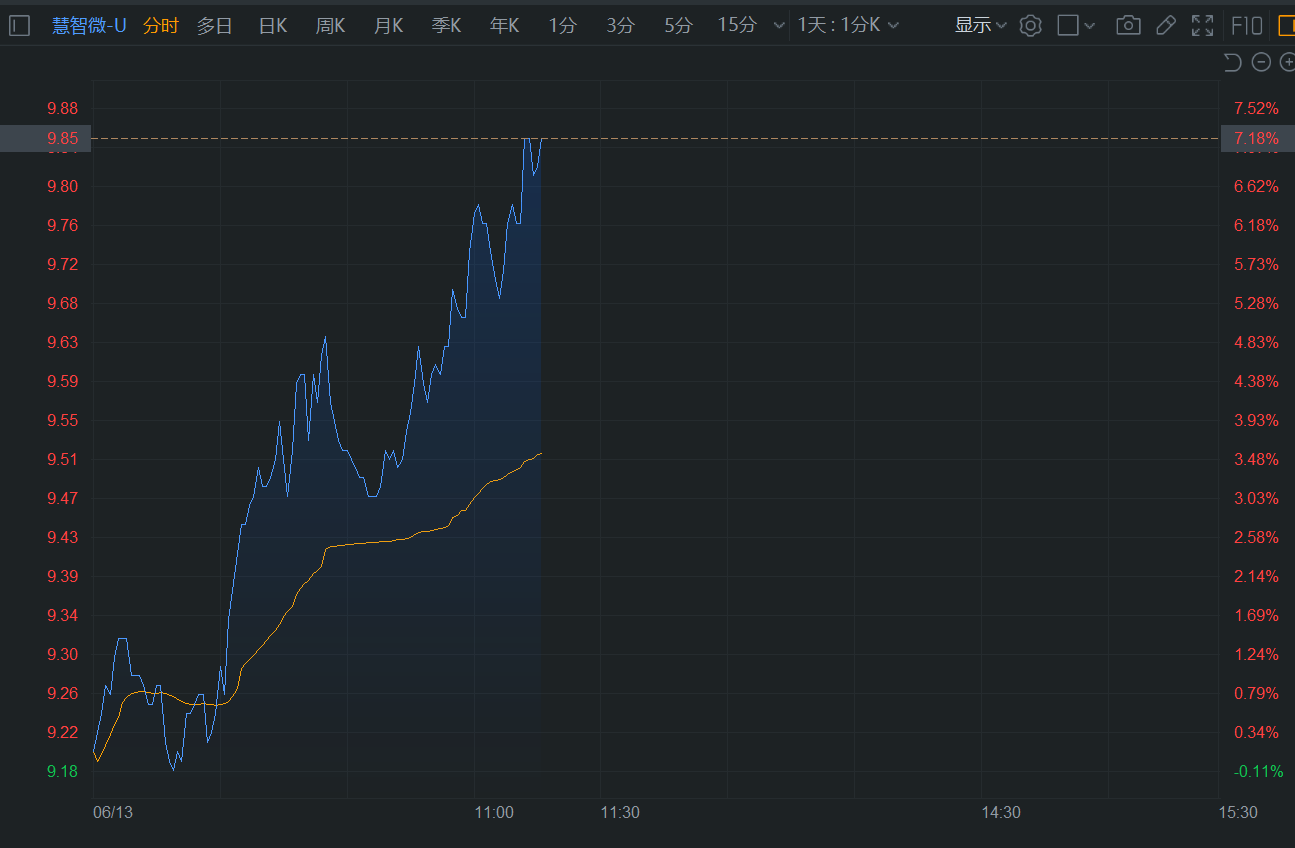
Task: Open the 1天:1分K period dropdown
Action: click(x=848, y=26)
